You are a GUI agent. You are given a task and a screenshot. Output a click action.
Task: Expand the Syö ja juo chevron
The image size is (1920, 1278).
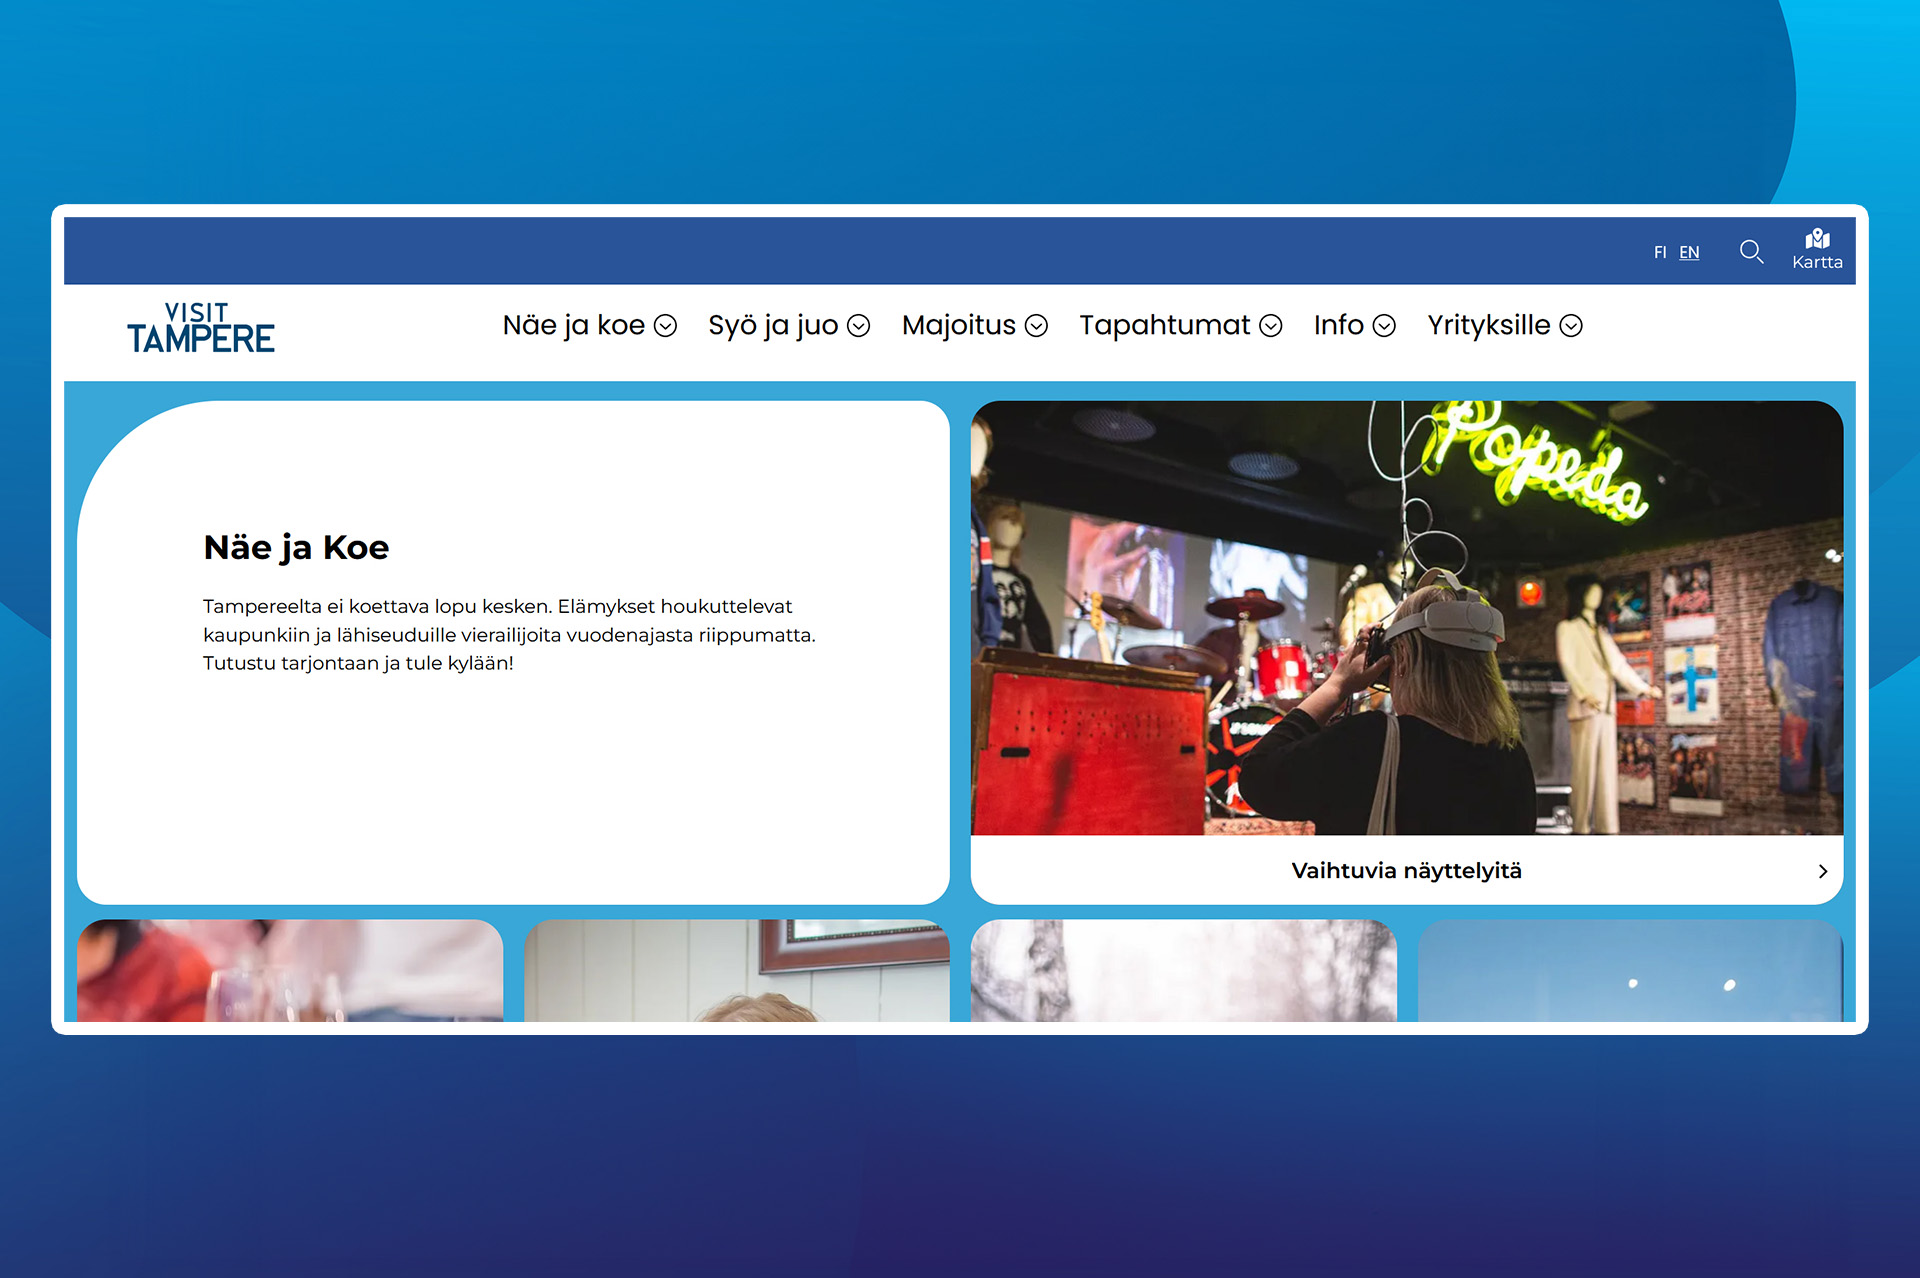click(x=859, y=326)
